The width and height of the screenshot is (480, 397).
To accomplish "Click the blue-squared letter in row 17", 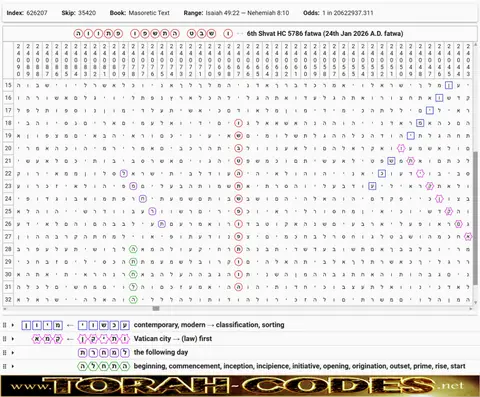I will pos(430,110).
